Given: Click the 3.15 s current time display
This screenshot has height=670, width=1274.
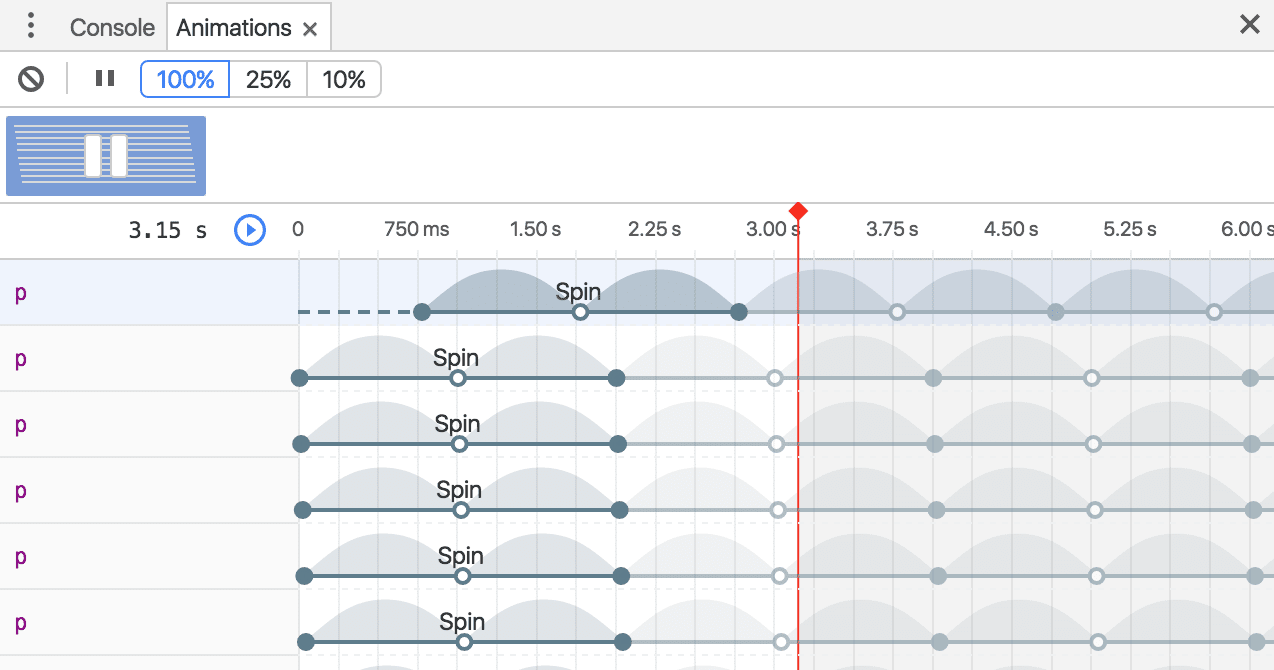Looking at the screenshot, I should [x=168, y=231].
